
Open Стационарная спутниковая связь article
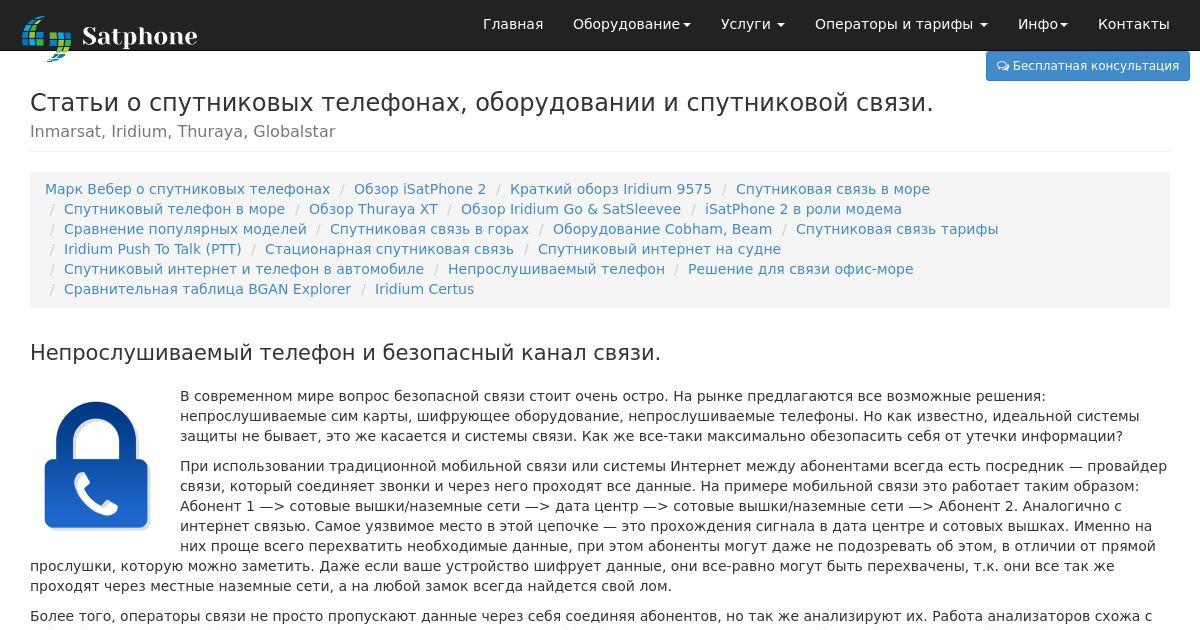389,249
